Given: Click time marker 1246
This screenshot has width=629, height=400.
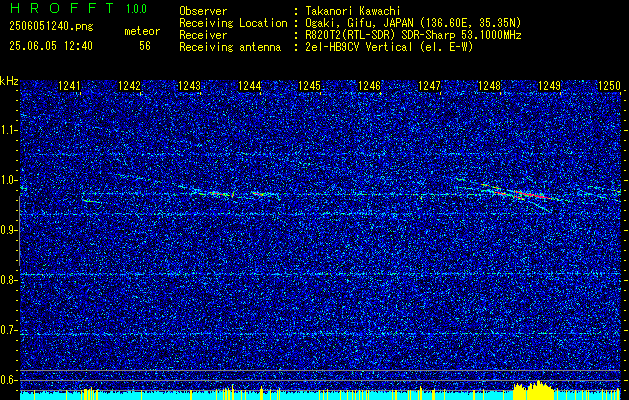Looking at the screenshot, I should (x=369, y=86).
